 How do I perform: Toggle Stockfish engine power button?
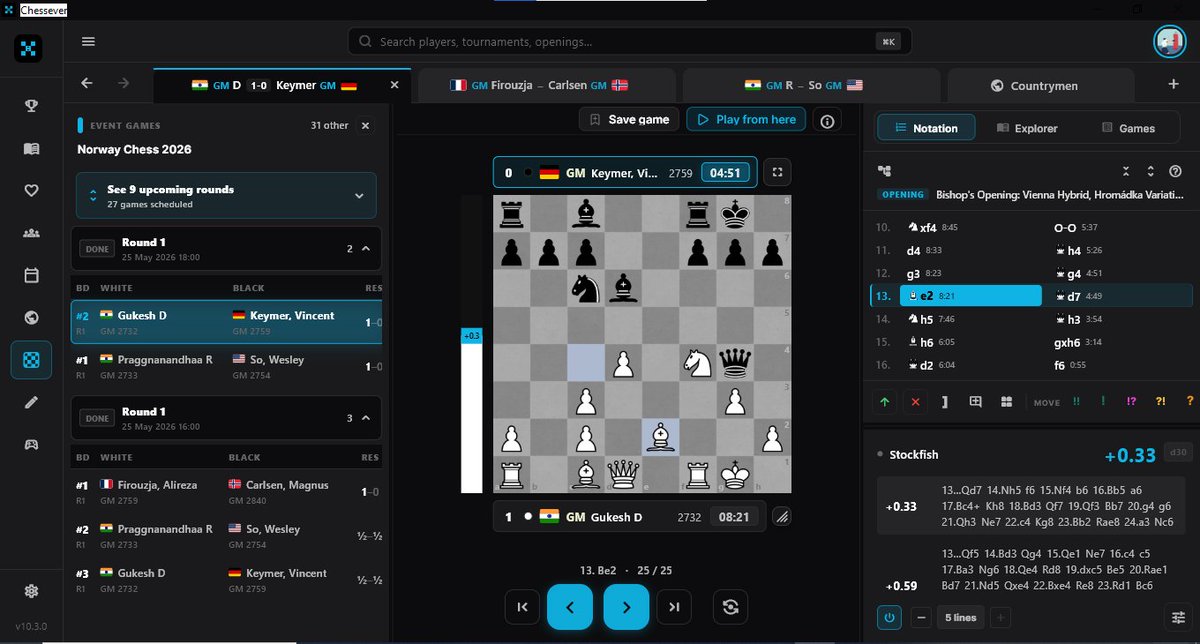tap(889, 617)
